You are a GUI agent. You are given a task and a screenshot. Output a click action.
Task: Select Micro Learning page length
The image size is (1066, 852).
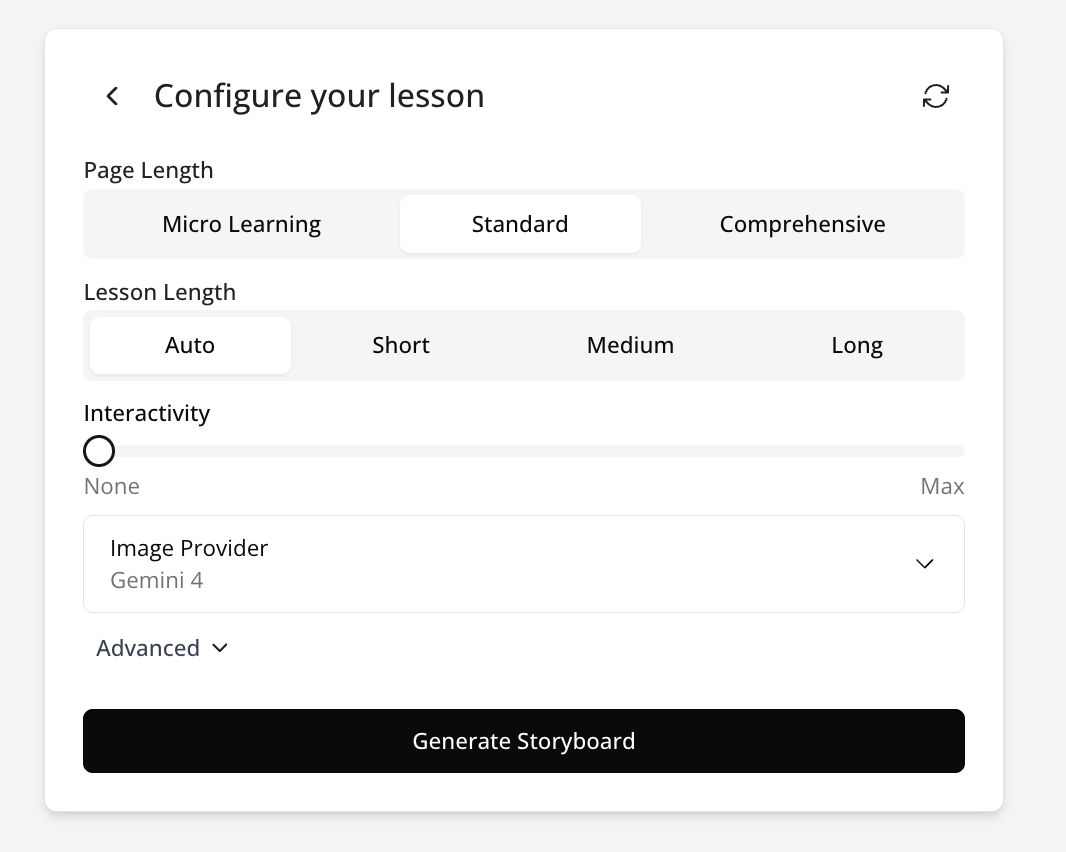click(x=242, y=224)
